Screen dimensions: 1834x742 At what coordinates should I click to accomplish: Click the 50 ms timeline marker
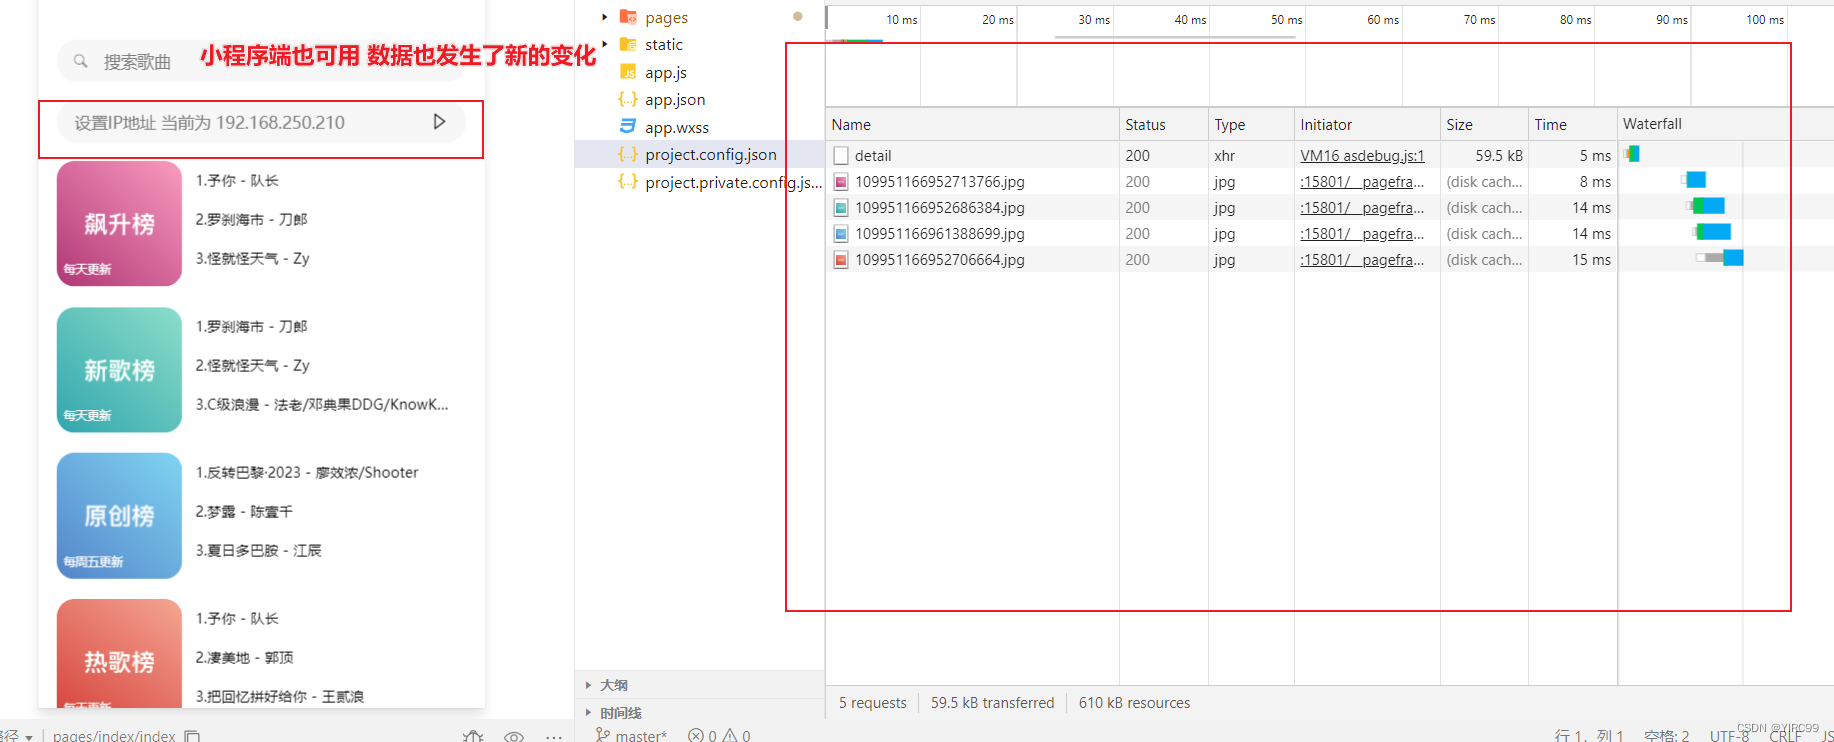pyautogui.click(x=1286, y=20)
